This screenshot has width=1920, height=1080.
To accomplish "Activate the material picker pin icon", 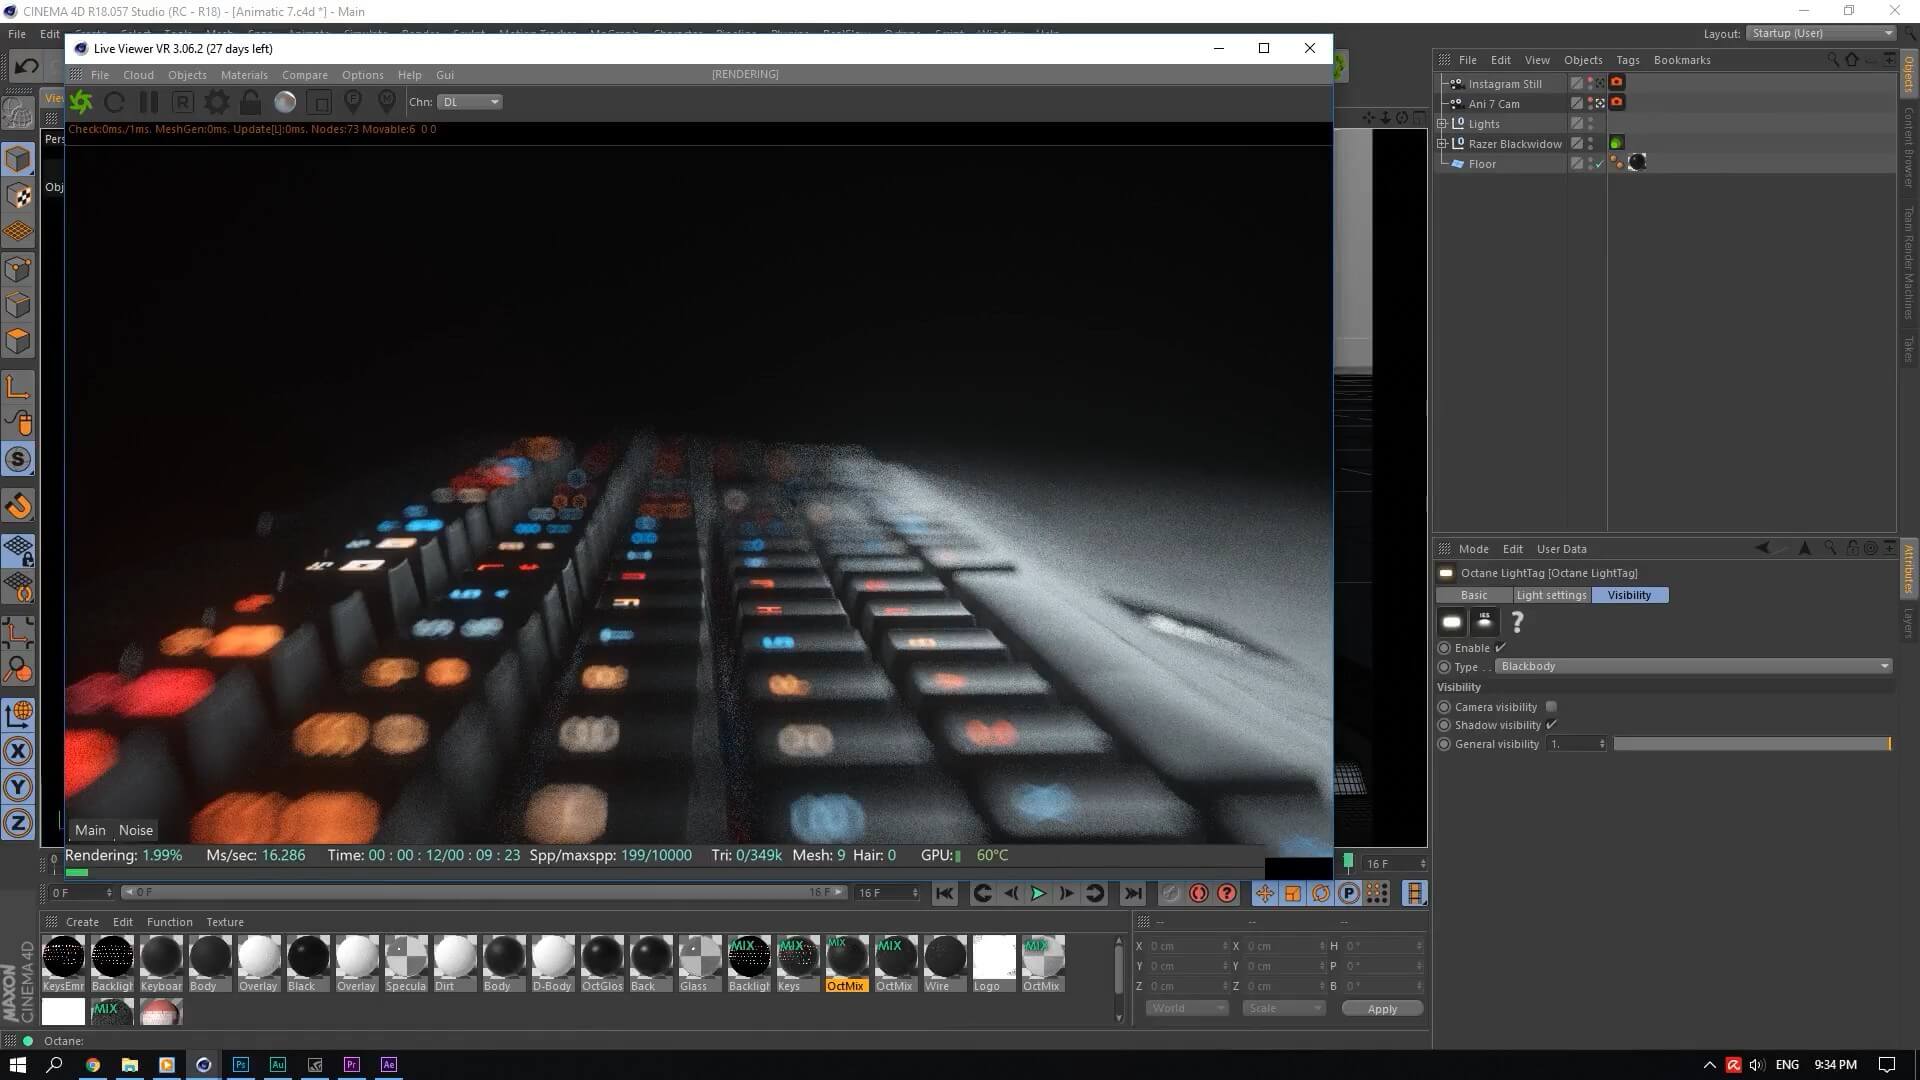I will pos(387,102).
